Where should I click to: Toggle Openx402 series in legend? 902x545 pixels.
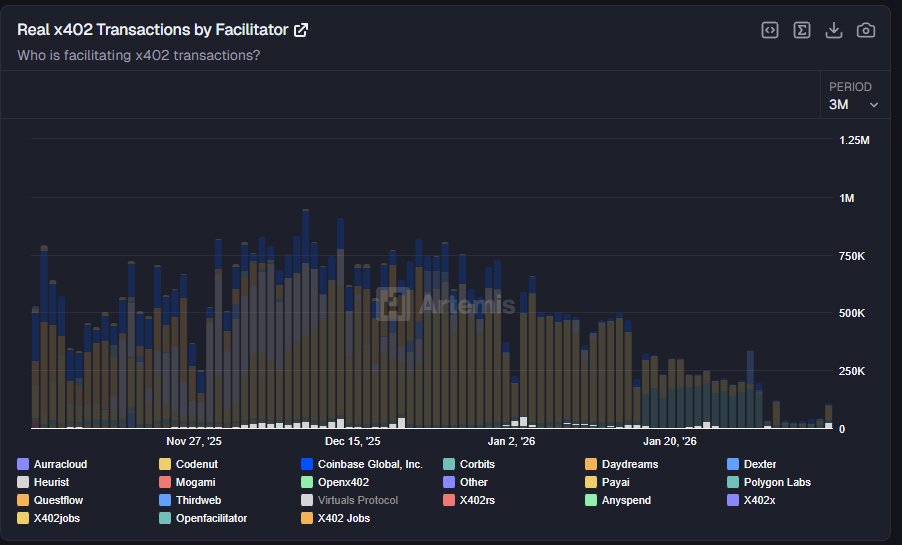click(335, 482)
